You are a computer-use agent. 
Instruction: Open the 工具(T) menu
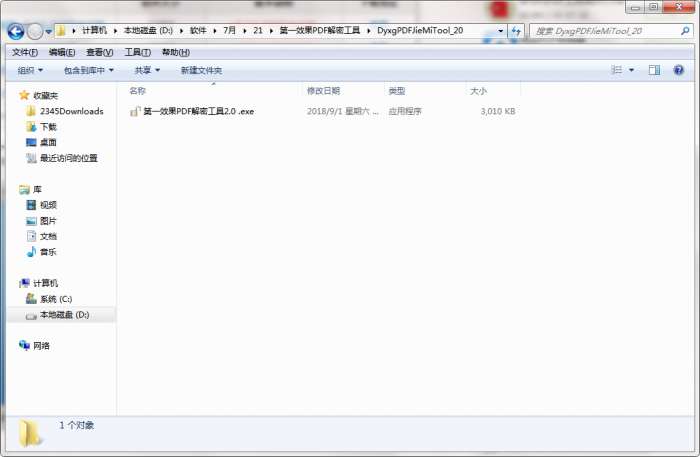click(138, 52)
